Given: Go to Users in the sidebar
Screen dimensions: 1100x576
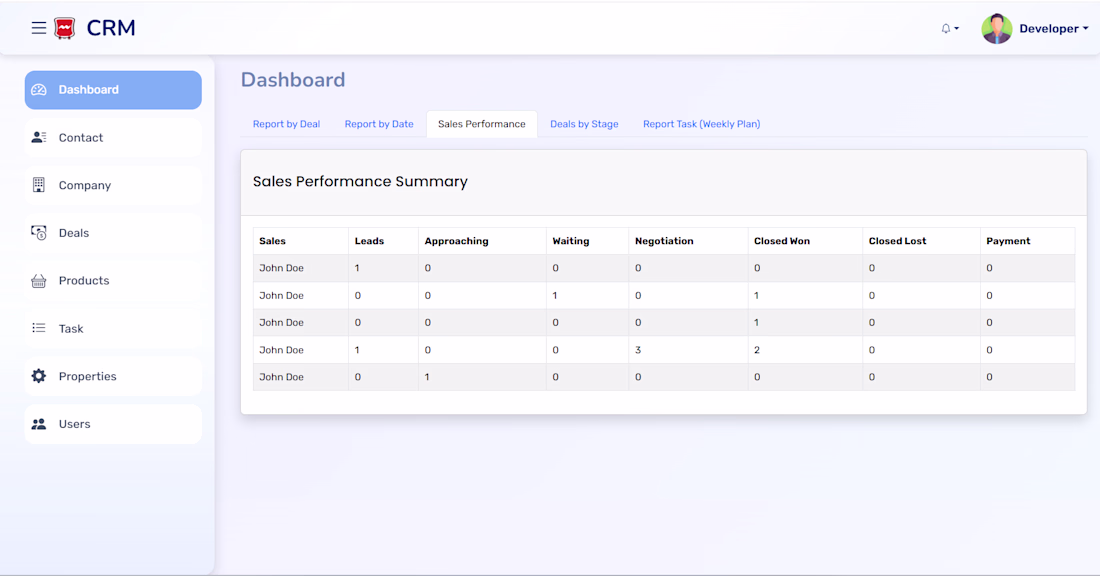Looking at the screenshot, I should point(113,424).
